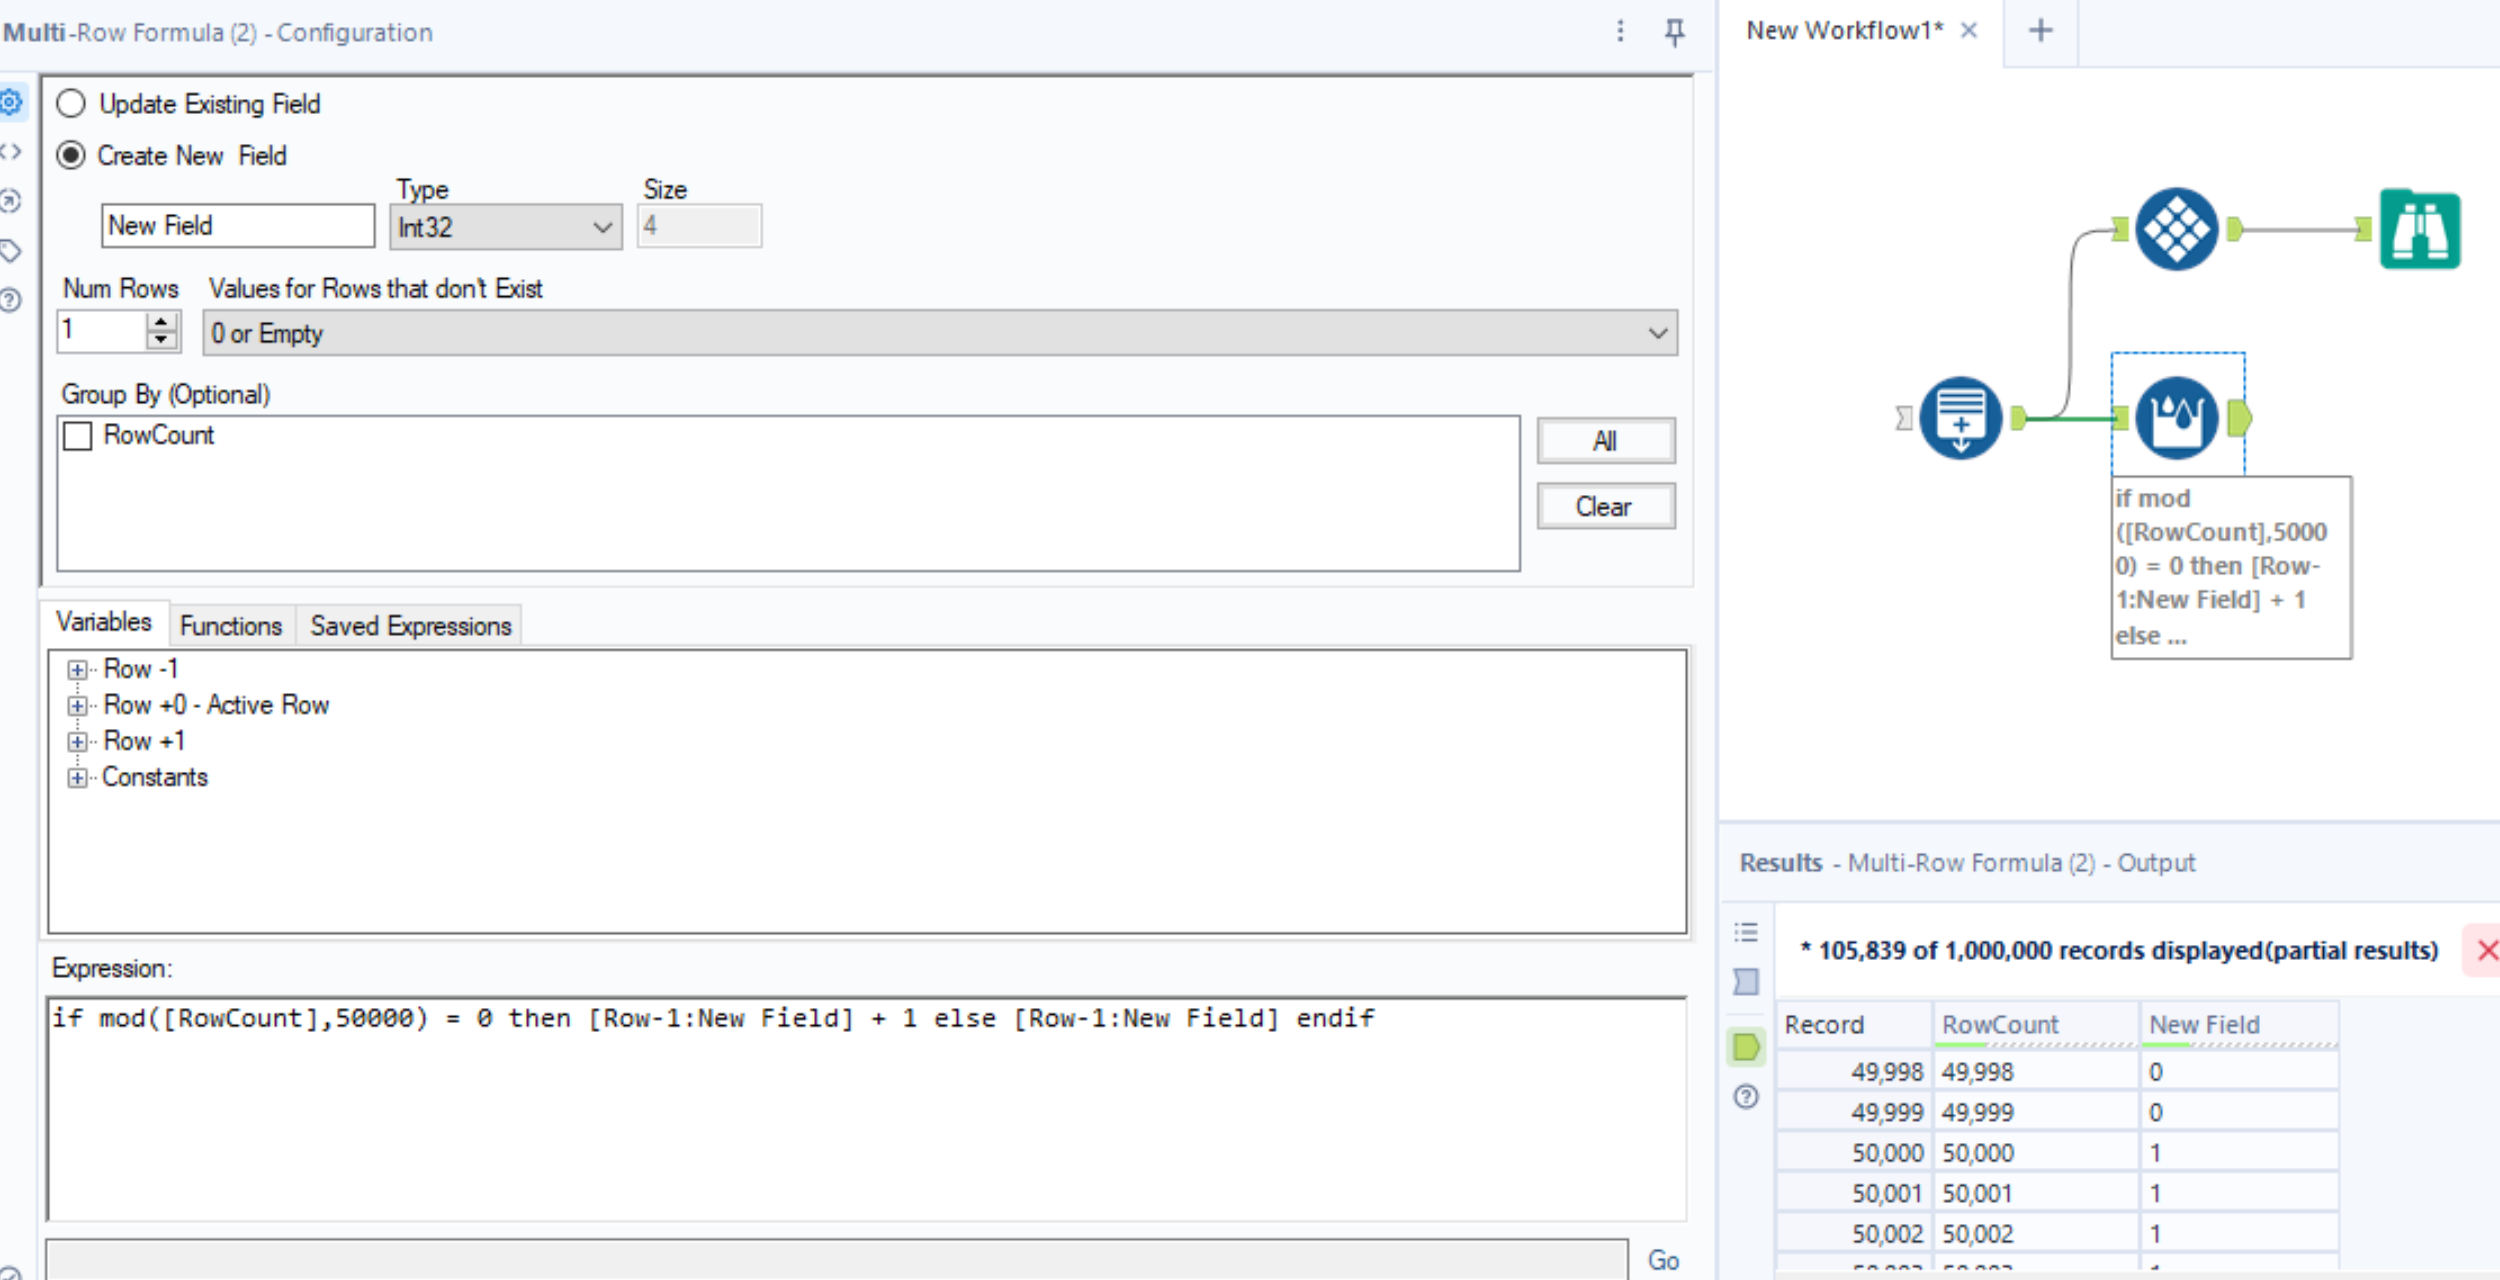Switch to the Functions tab

(x=231, y=626)
